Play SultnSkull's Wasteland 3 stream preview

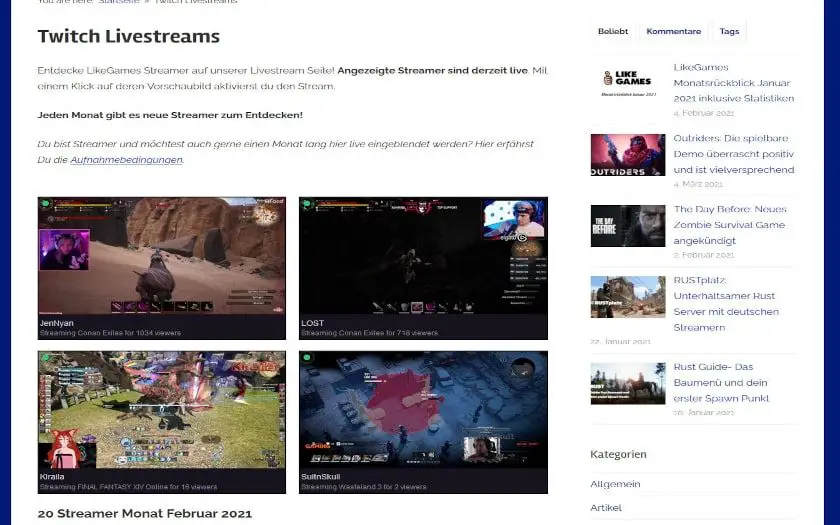(423, 410)
